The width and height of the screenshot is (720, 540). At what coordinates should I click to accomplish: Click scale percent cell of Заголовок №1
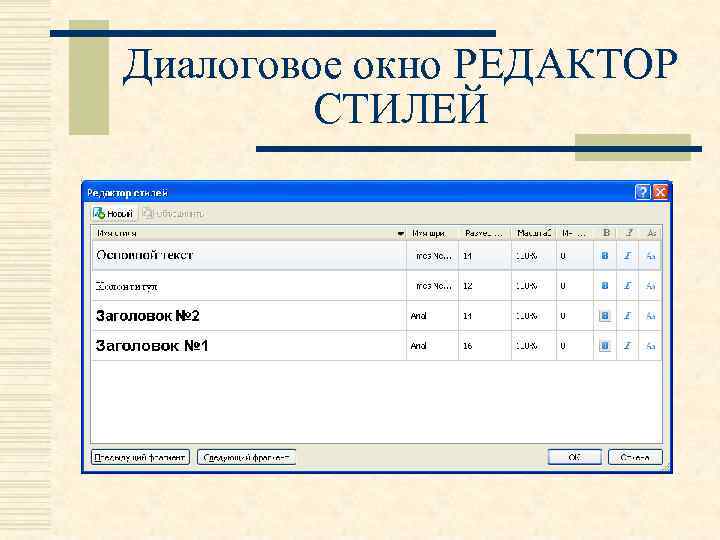(x=534, y=345)
